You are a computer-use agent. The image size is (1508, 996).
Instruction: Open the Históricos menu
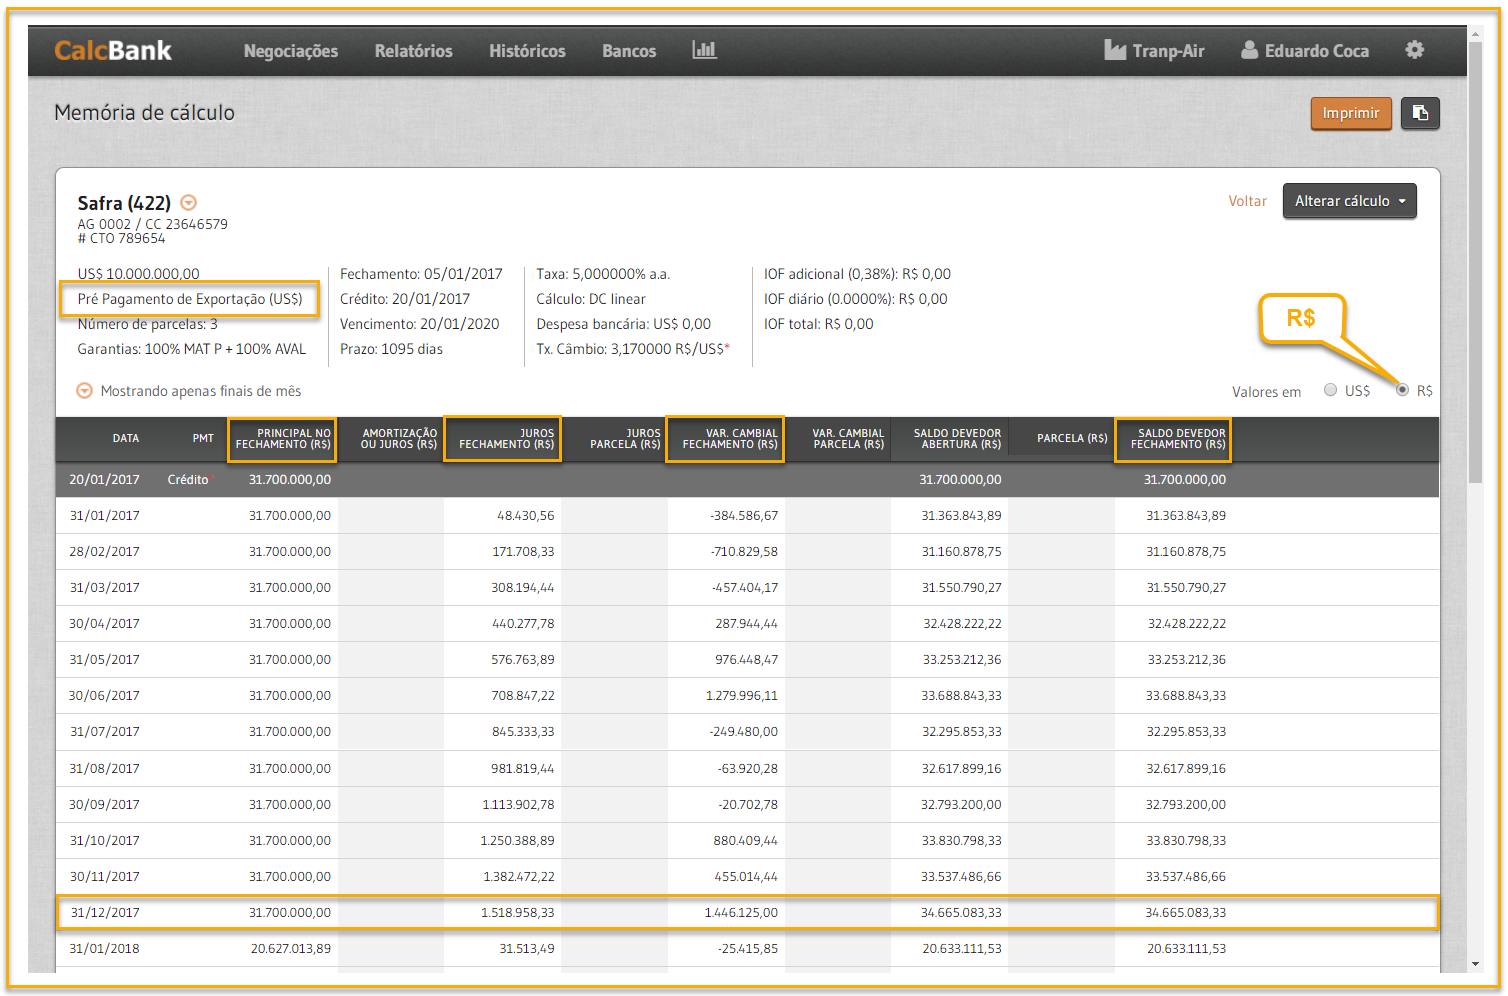click(x=527, y=51)
